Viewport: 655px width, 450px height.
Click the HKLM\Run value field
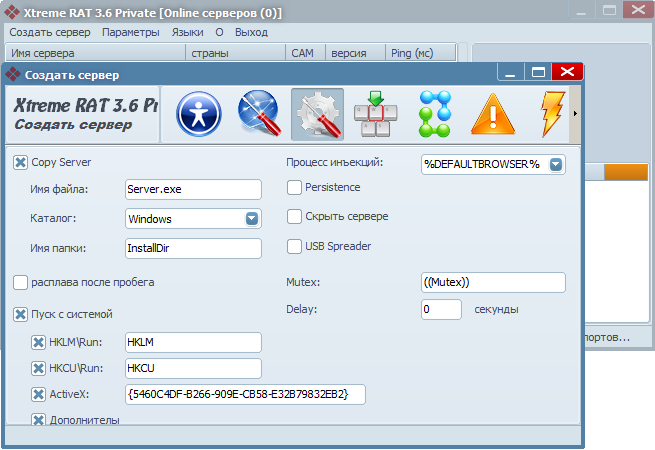[x=193, y=342]
